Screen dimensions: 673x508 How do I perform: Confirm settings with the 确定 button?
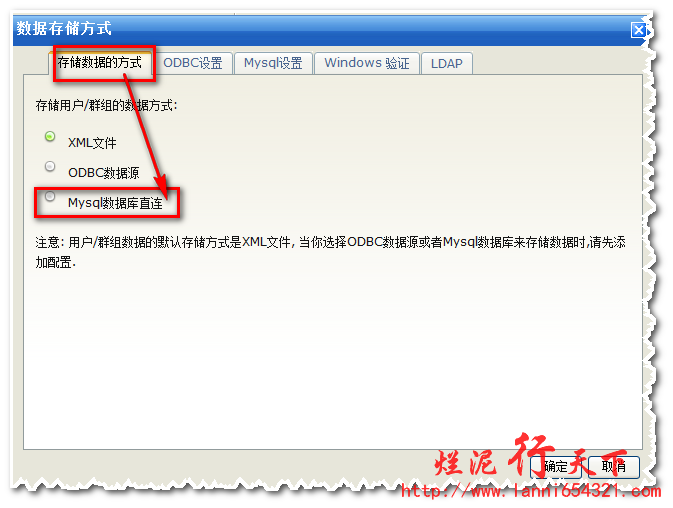(x=556, y=466)
